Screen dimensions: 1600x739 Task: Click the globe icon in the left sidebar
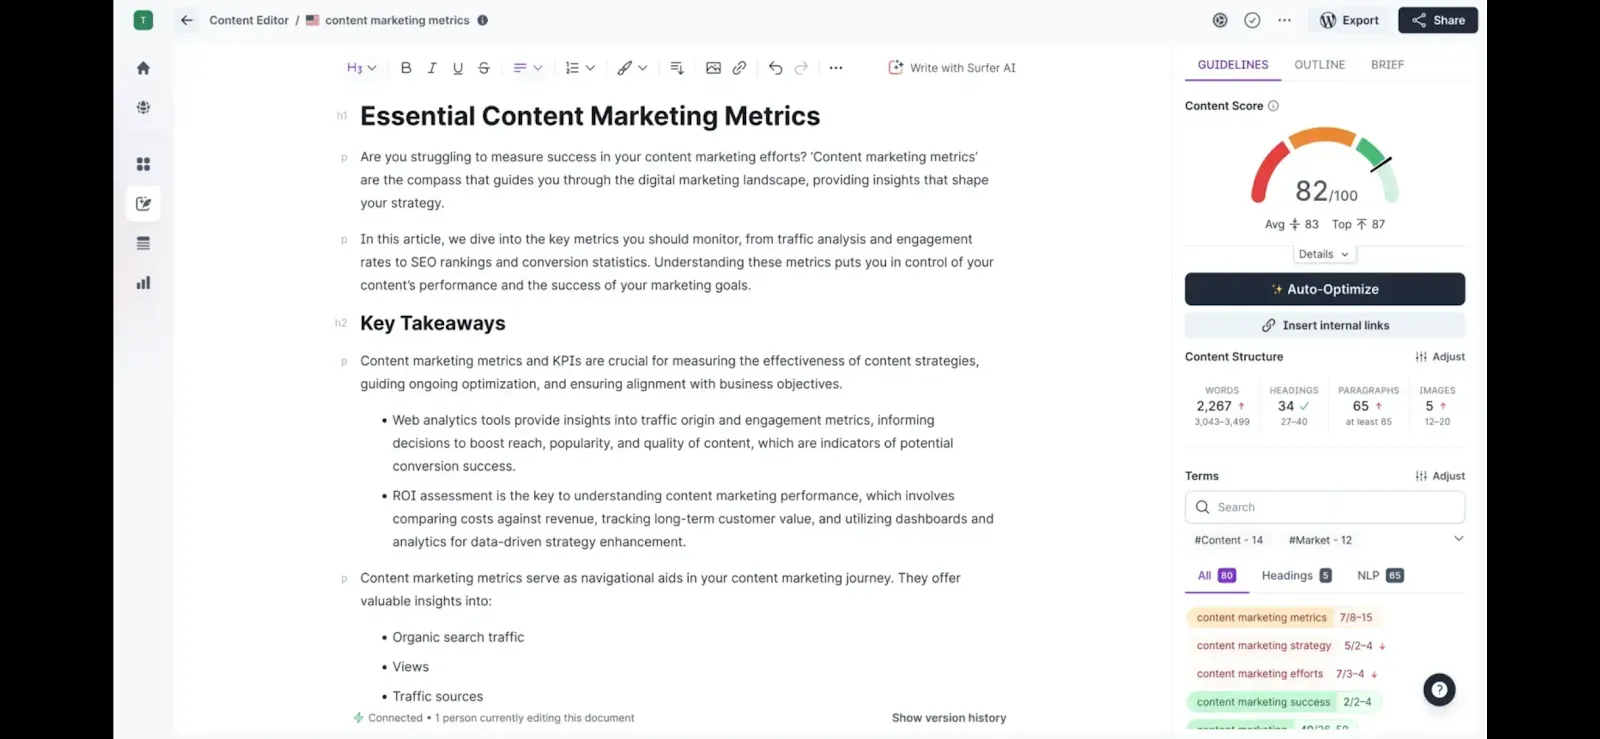[143, 107]
